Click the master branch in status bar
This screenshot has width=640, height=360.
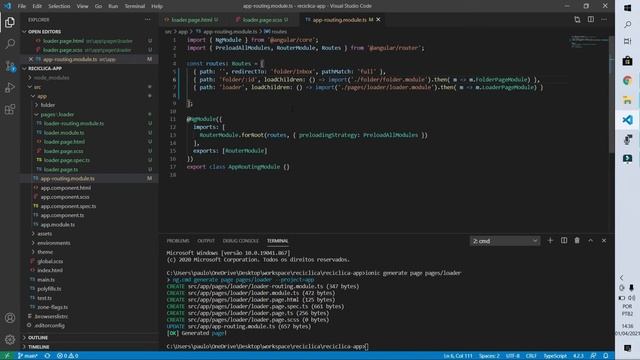tap(28, 356)
